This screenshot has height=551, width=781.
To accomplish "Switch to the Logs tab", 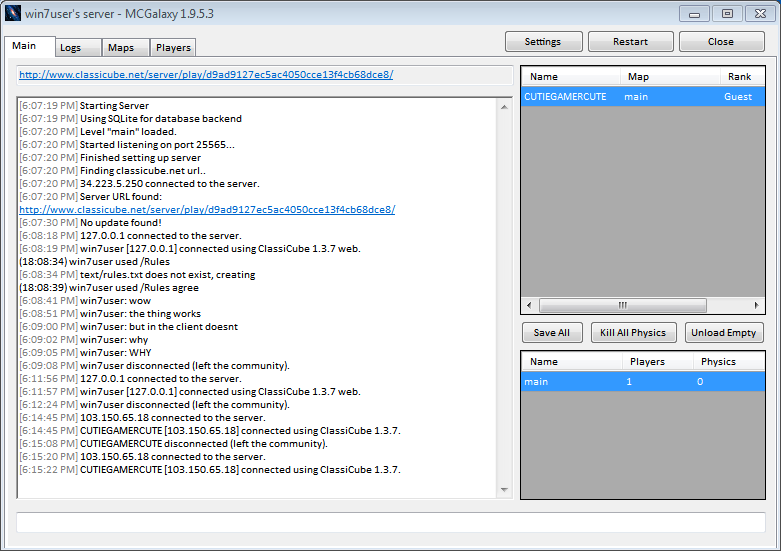I will point(71,47).
